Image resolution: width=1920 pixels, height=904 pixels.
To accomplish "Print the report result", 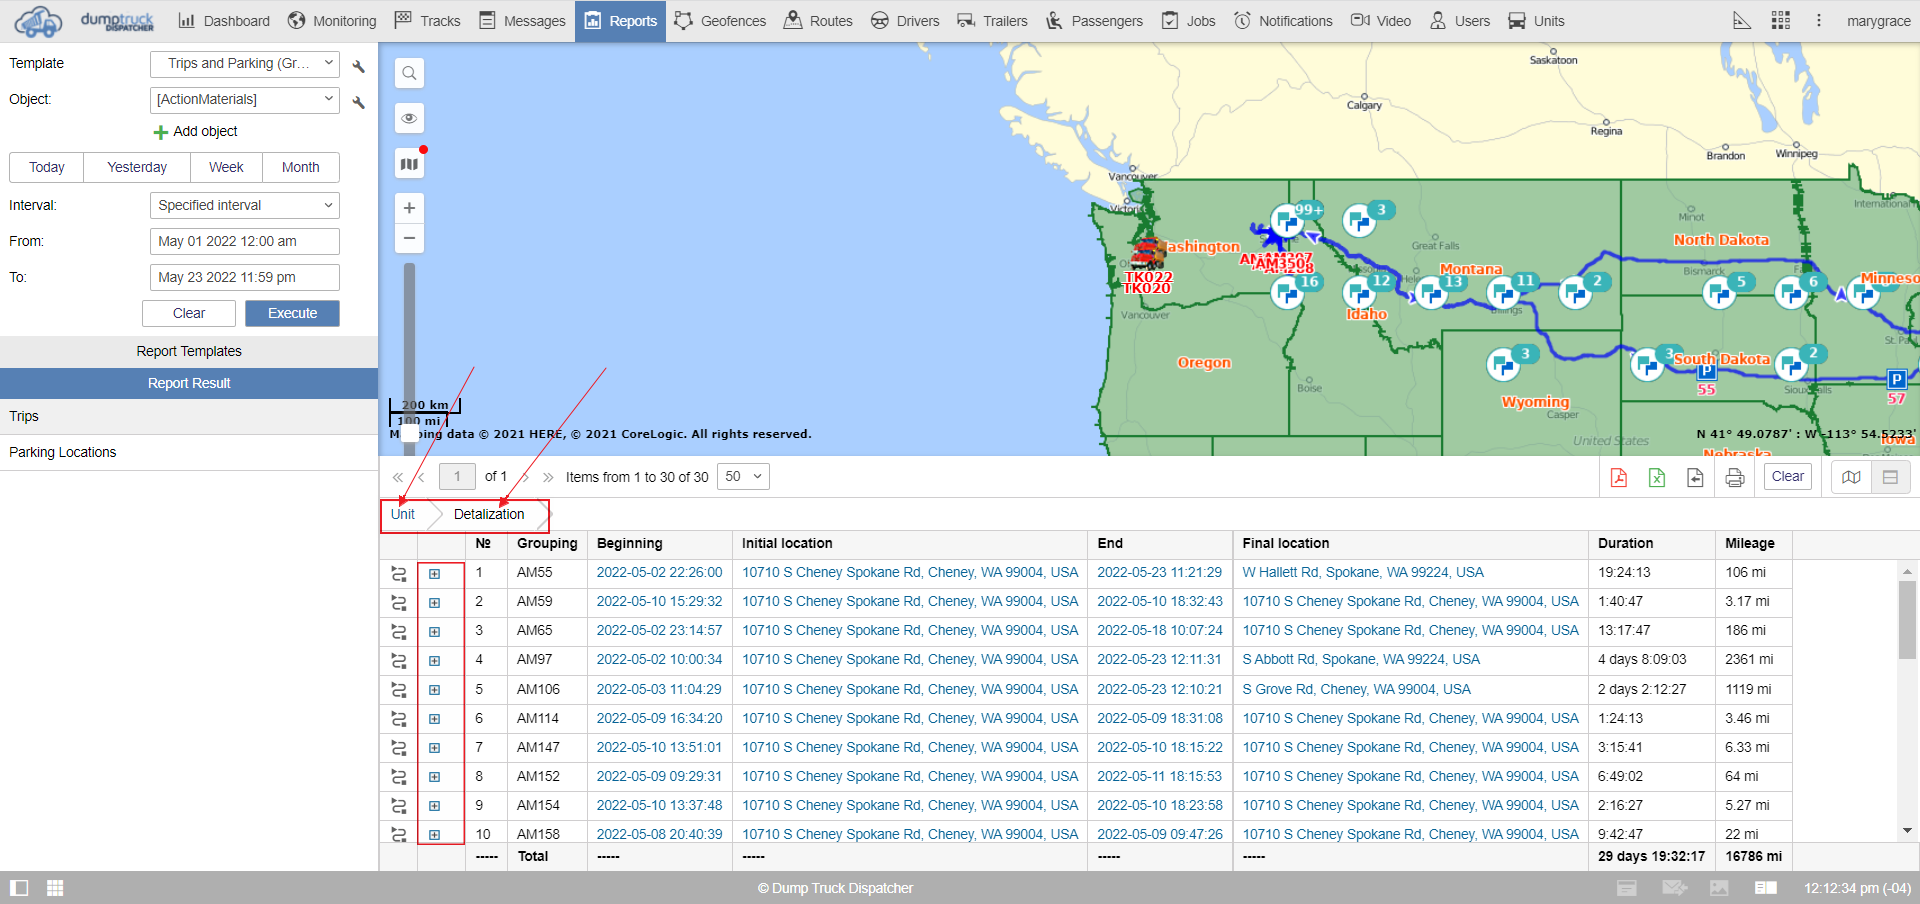I will click(x=1735, y=478).
